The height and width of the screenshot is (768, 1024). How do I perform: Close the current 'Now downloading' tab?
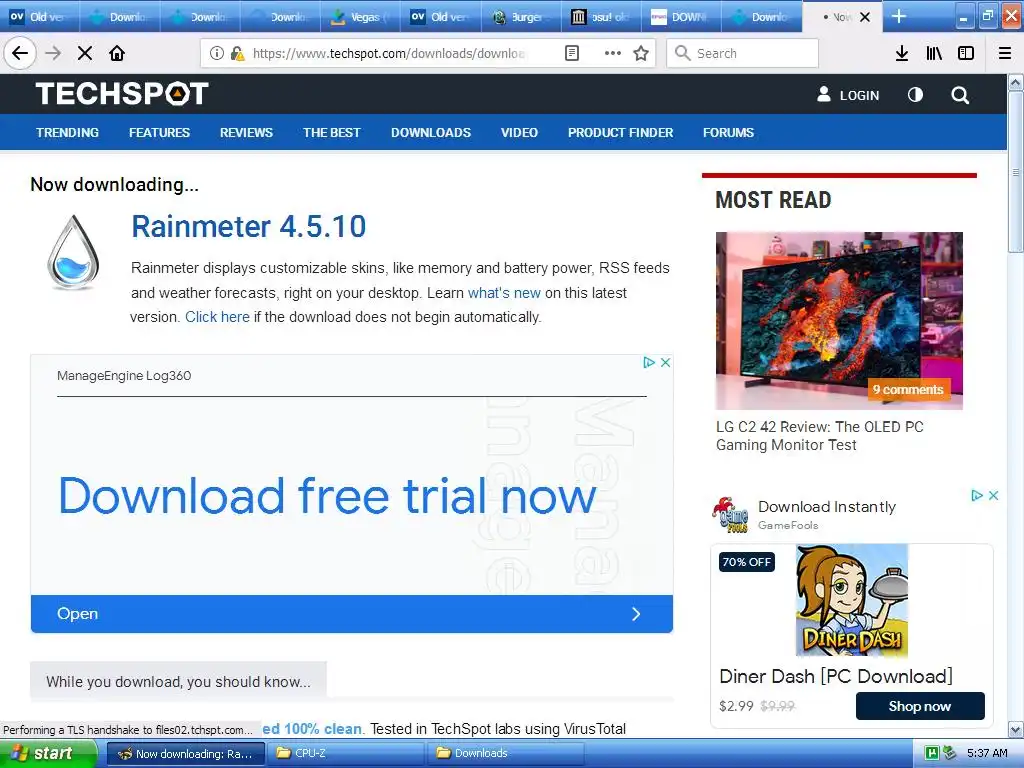coord(865,17)
